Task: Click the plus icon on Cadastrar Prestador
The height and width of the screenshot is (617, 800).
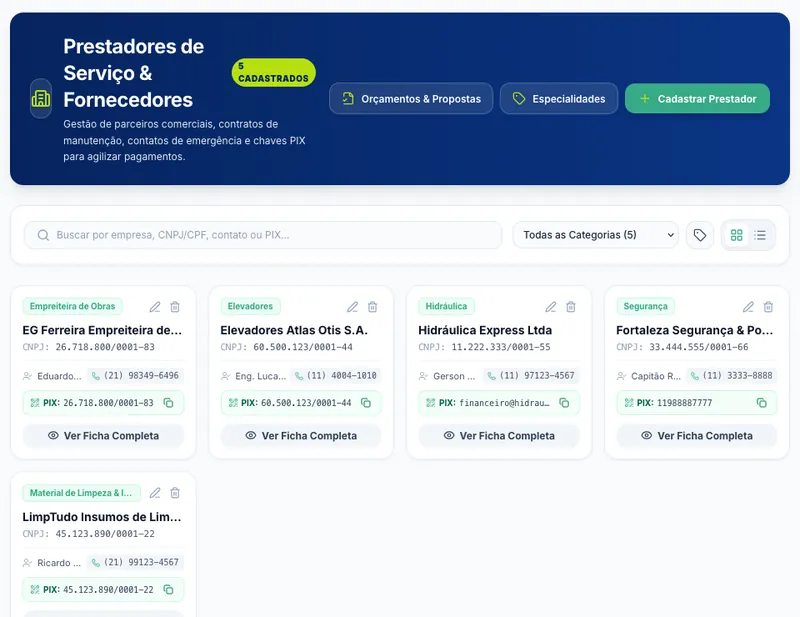Action: tap(645, 98)
